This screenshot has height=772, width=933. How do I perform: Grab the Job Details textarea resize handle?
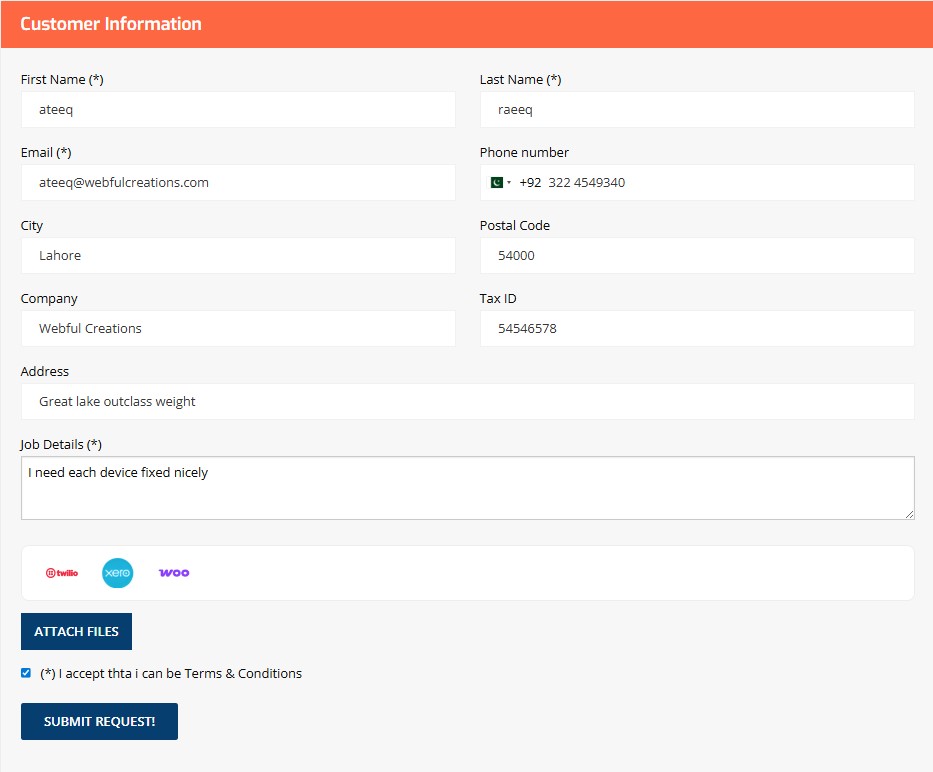[909, 514]
